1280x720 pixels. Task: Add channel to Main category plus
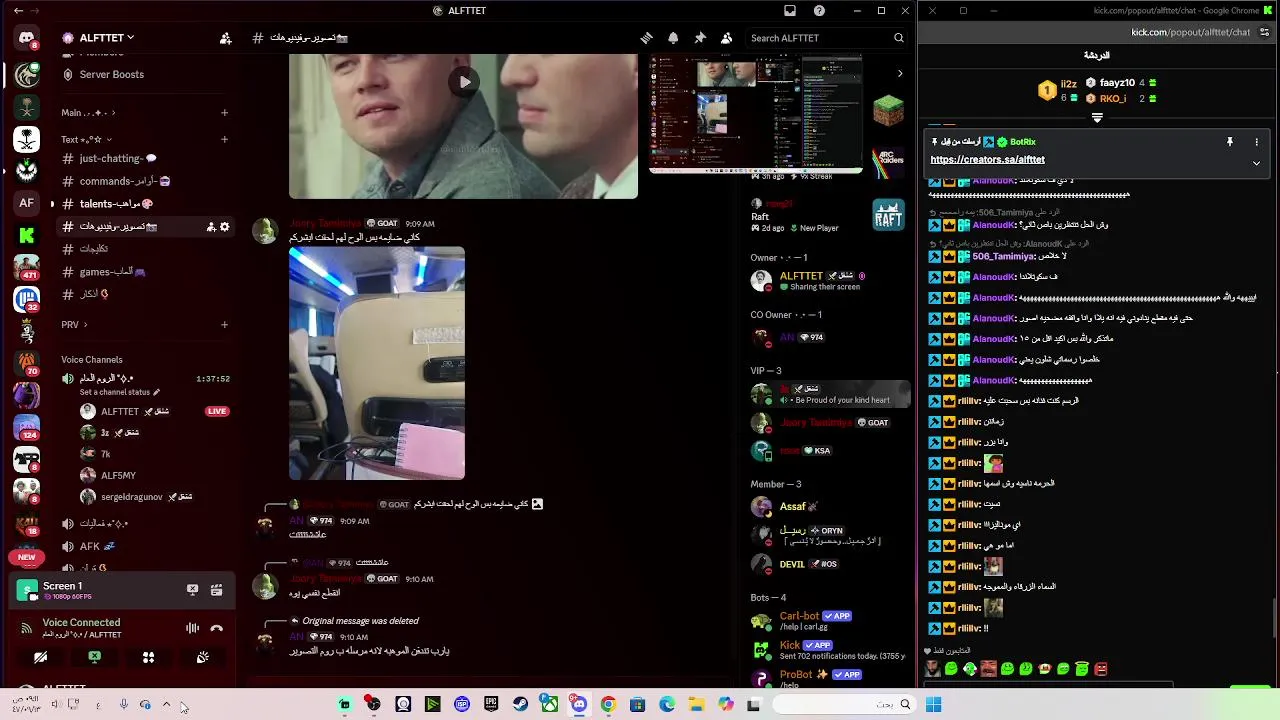(x=224, y=113)
